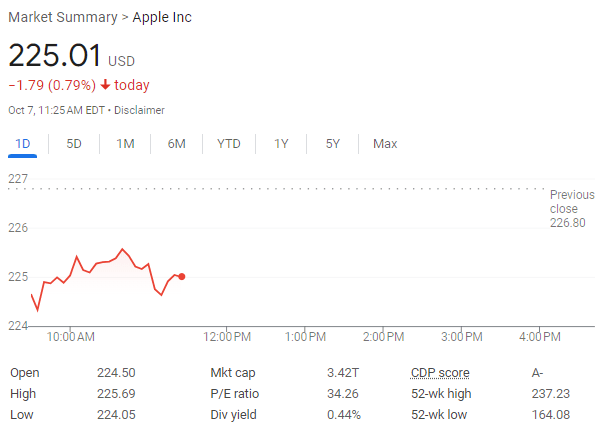Open the Max range tab
The height and width of the screenshot is (429, 606).
tap(385, 144)
